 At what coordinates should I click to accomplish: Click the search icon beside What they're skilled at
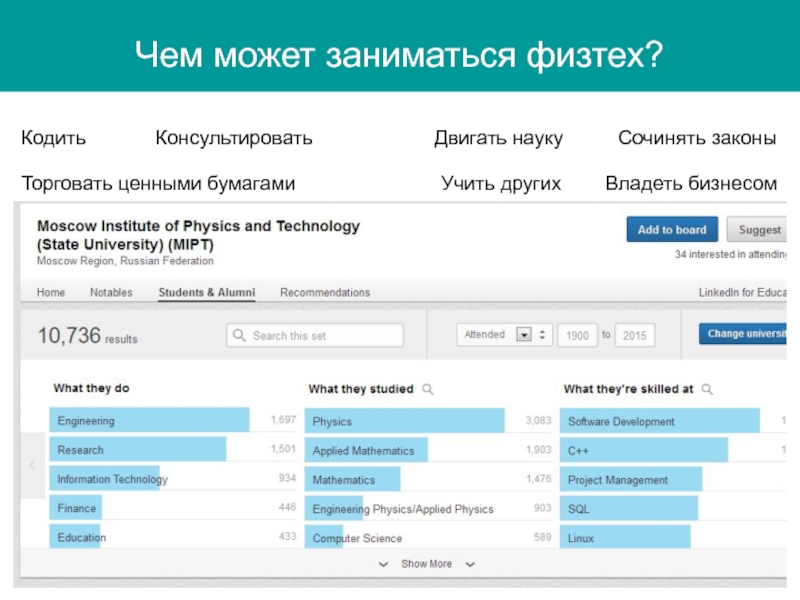[707, 389]
